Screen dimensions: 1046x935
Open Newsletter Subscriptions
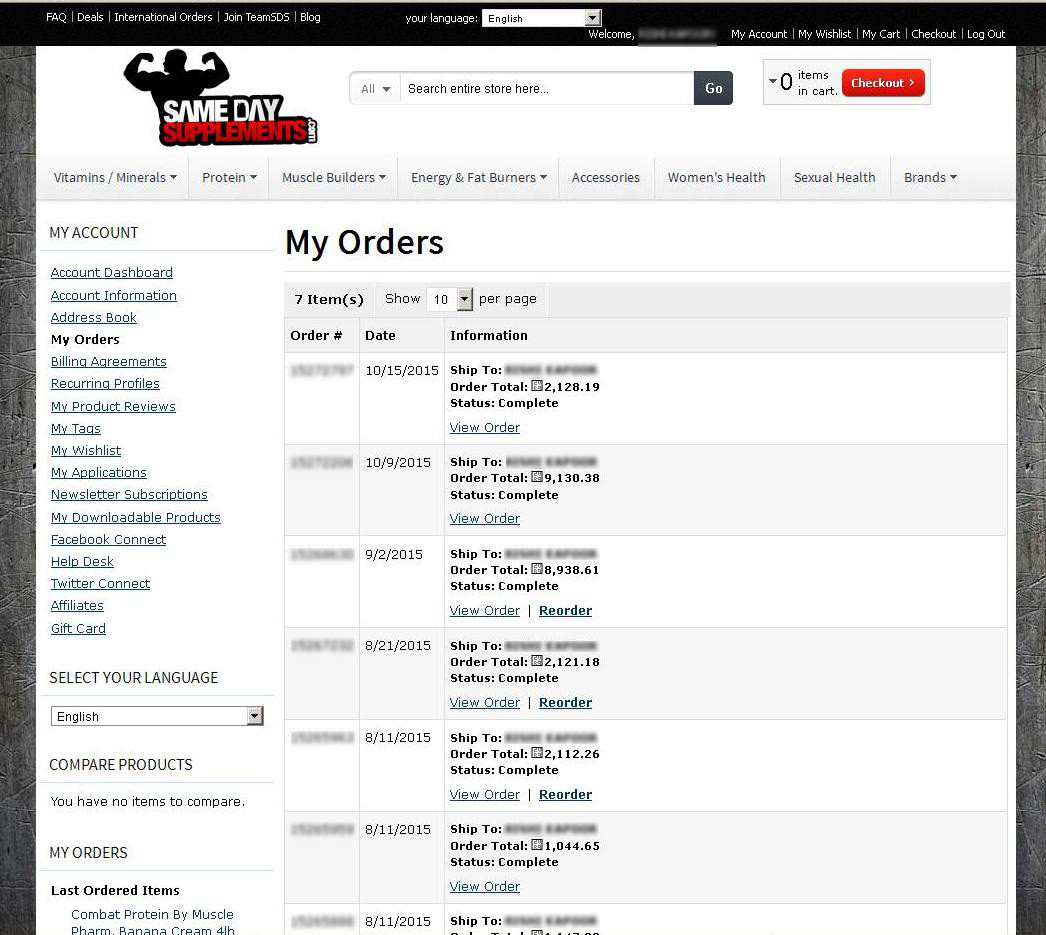pyautogui.click(x=129, y=494)
